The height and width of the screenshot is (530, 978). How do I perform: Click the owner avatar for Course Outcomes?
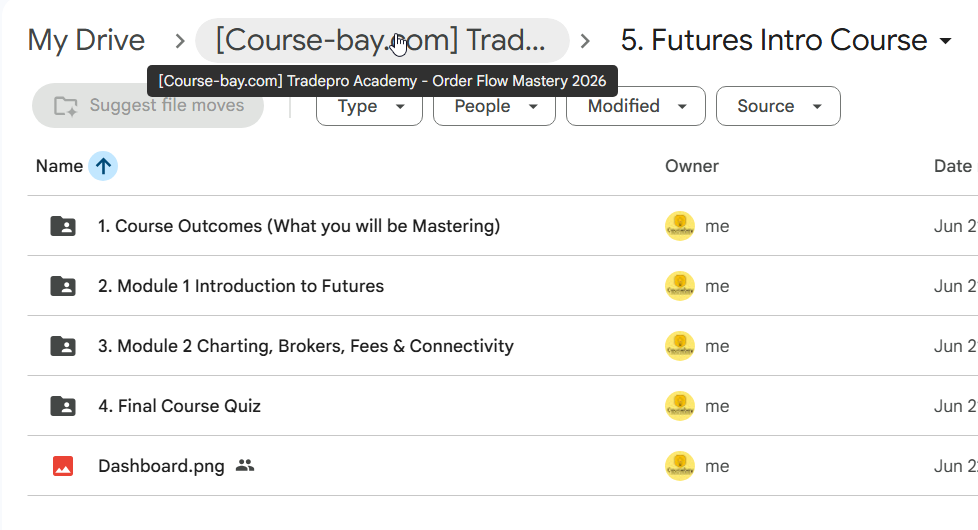[680, 226]
